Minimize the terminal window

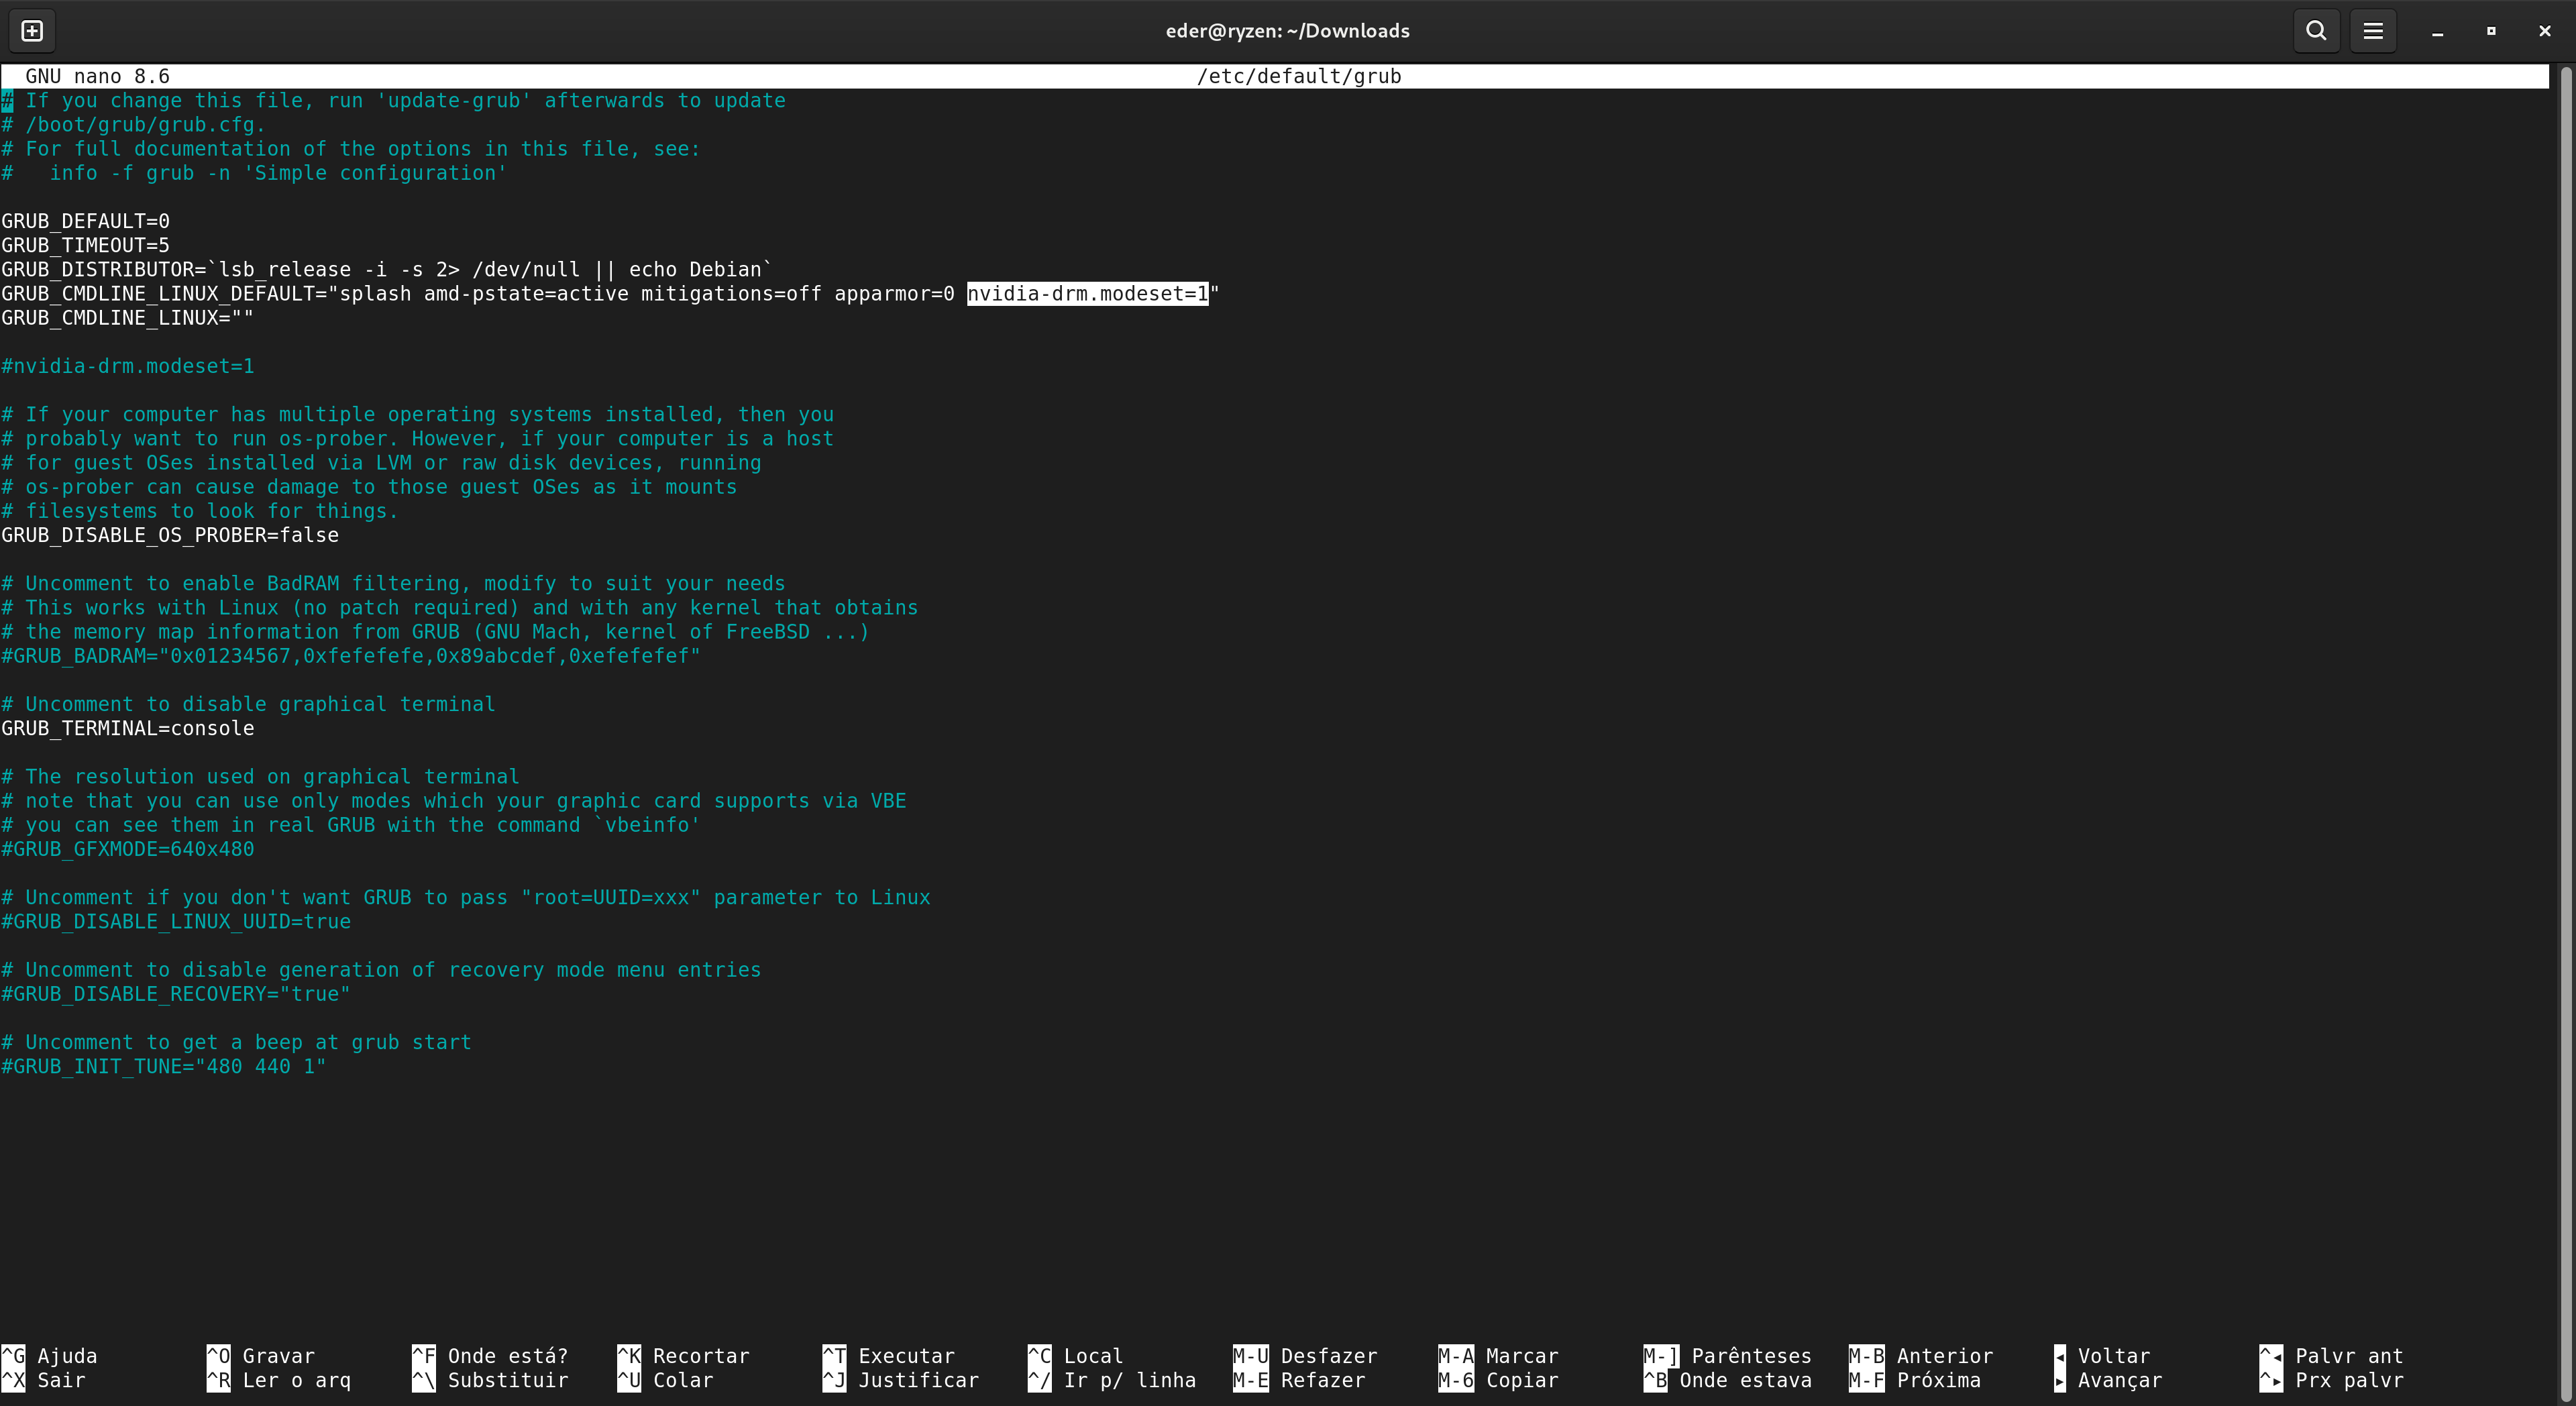point(2437,32)
